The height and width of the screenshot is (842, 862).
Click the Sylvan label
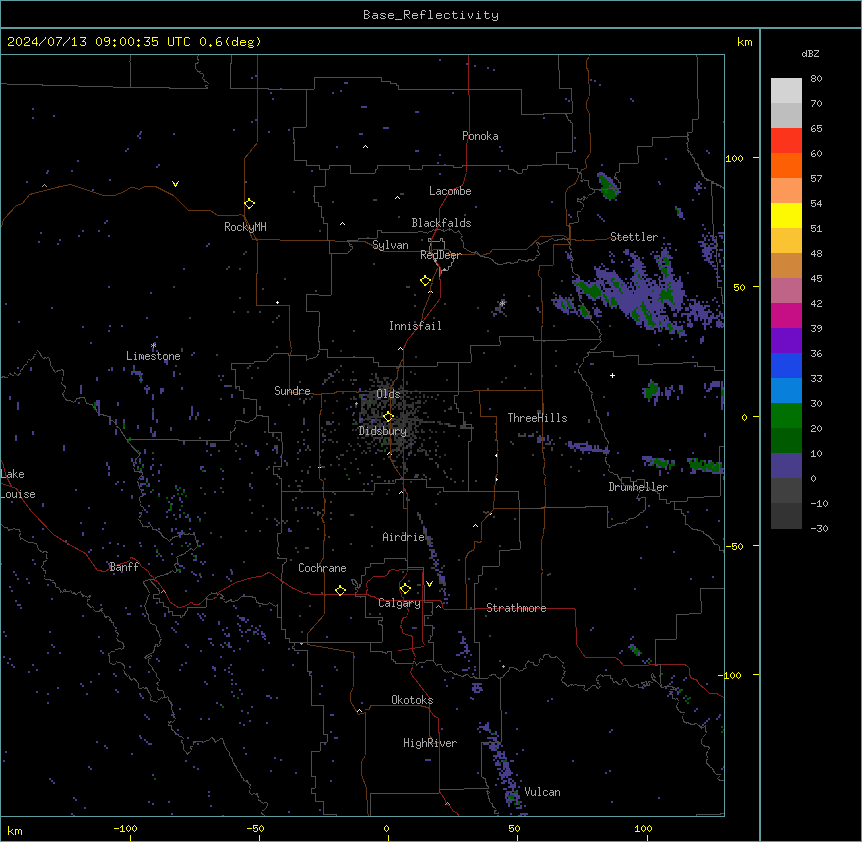point(390,245)
